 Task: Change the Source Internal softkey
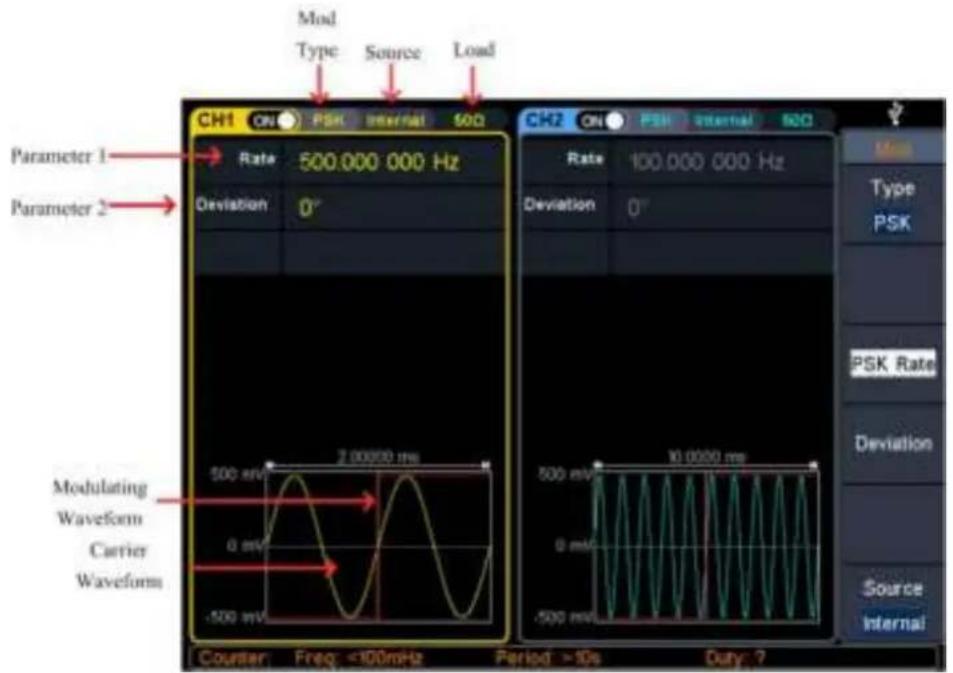pos(892,605)
